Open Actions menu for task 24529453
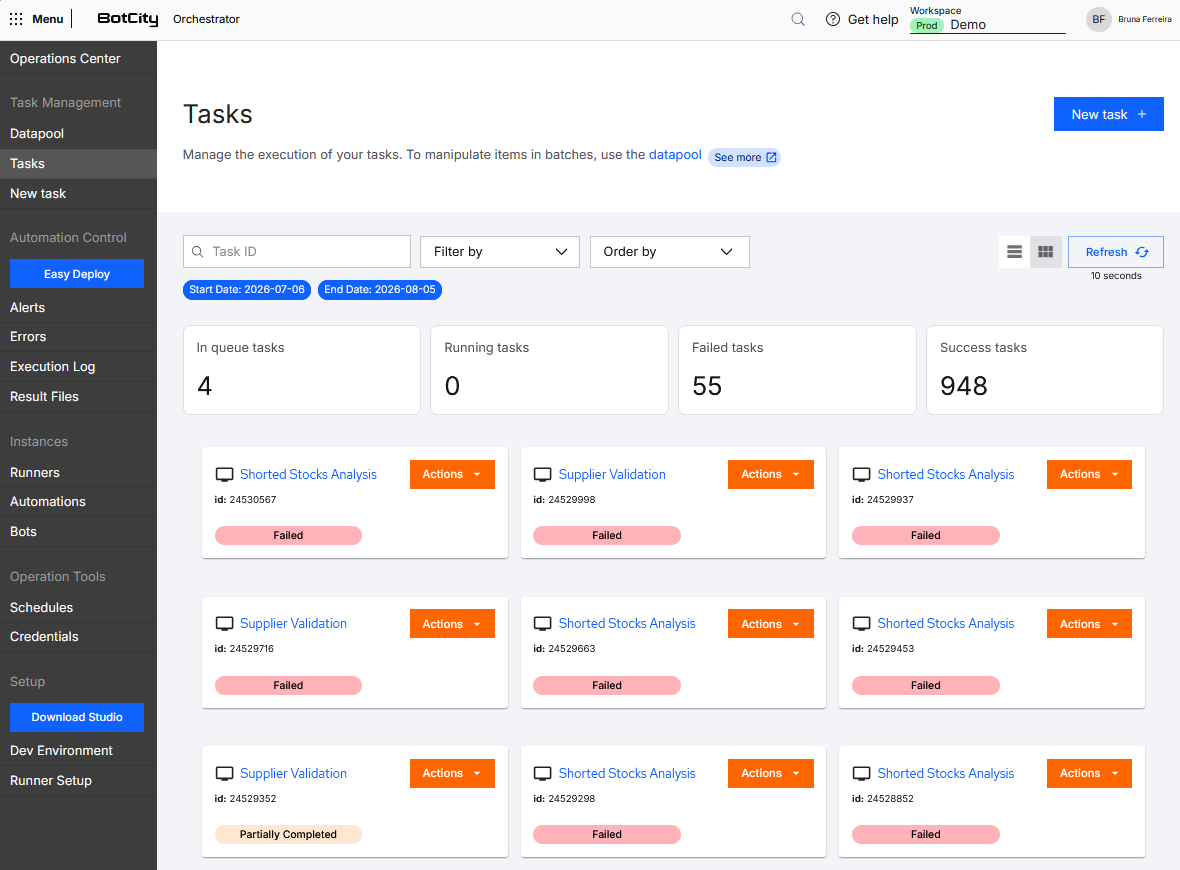The height and width of the screenshot is (870, 1180). tap(1089, 624)
